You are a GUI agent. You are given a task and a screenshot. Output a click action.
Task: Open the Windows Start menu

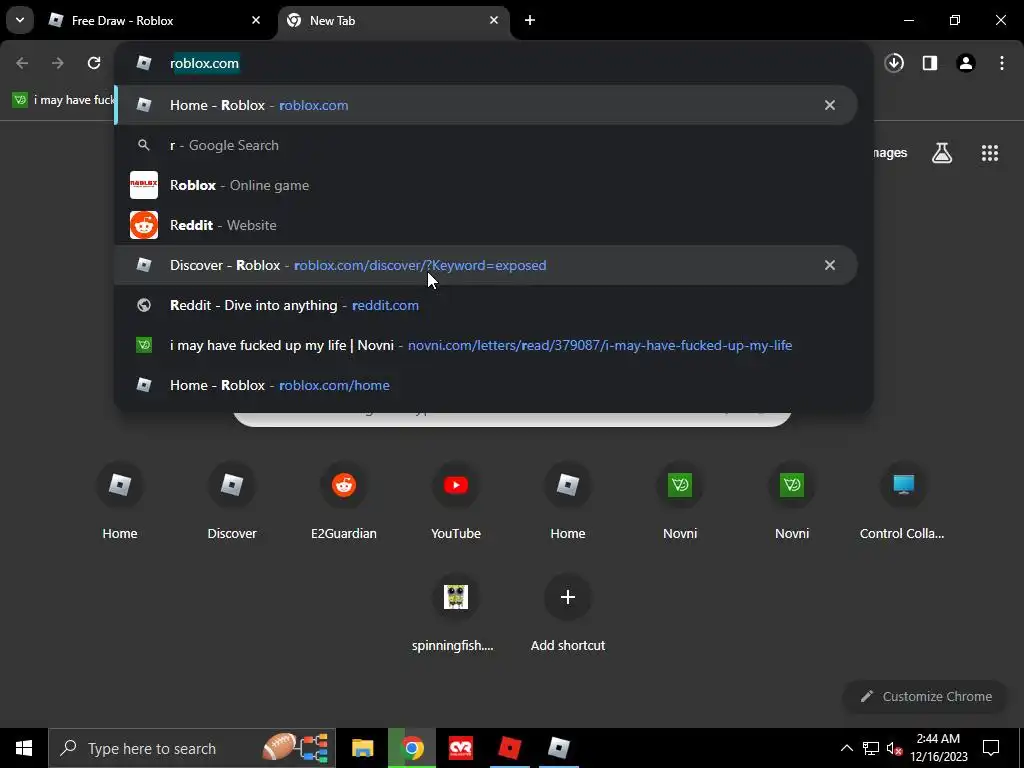click(x=24, y=748)
